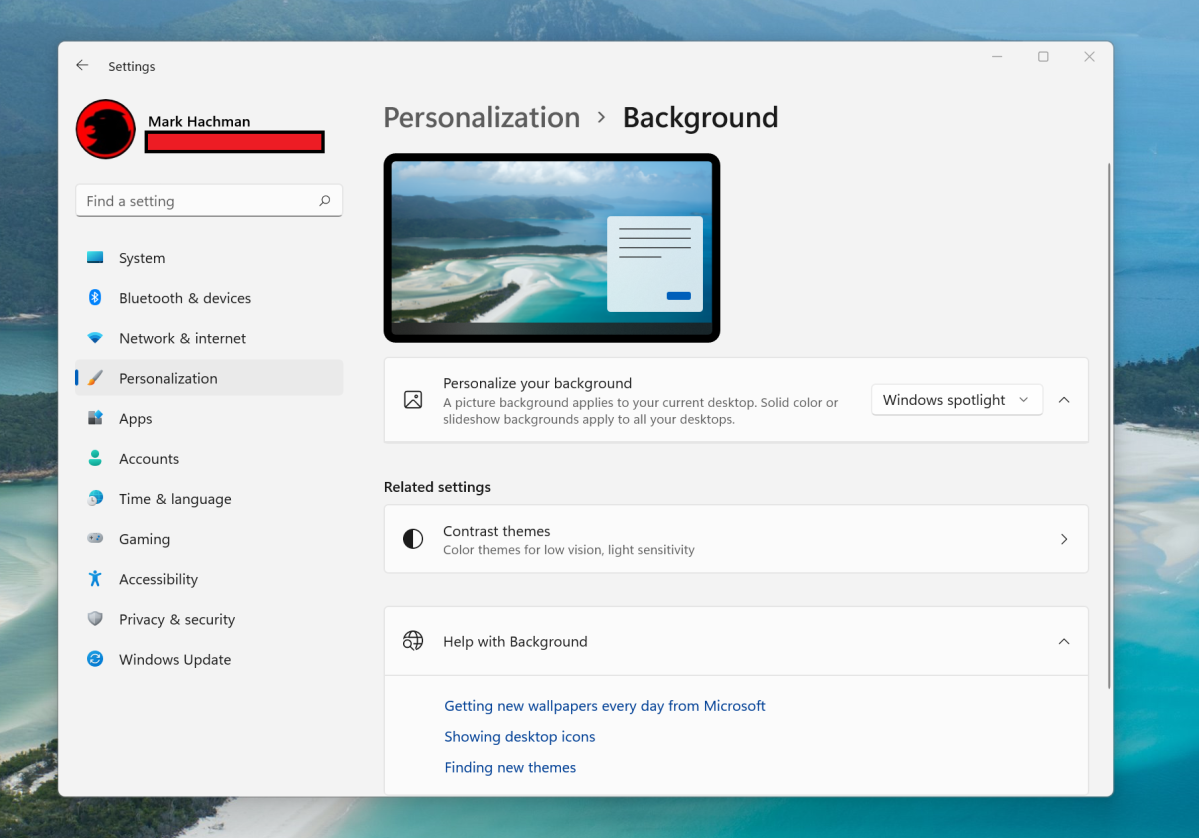Viewport: 1199px width, 838px height.
Task: Open the Privacy & security label
Action: click(x=177, y=619)
